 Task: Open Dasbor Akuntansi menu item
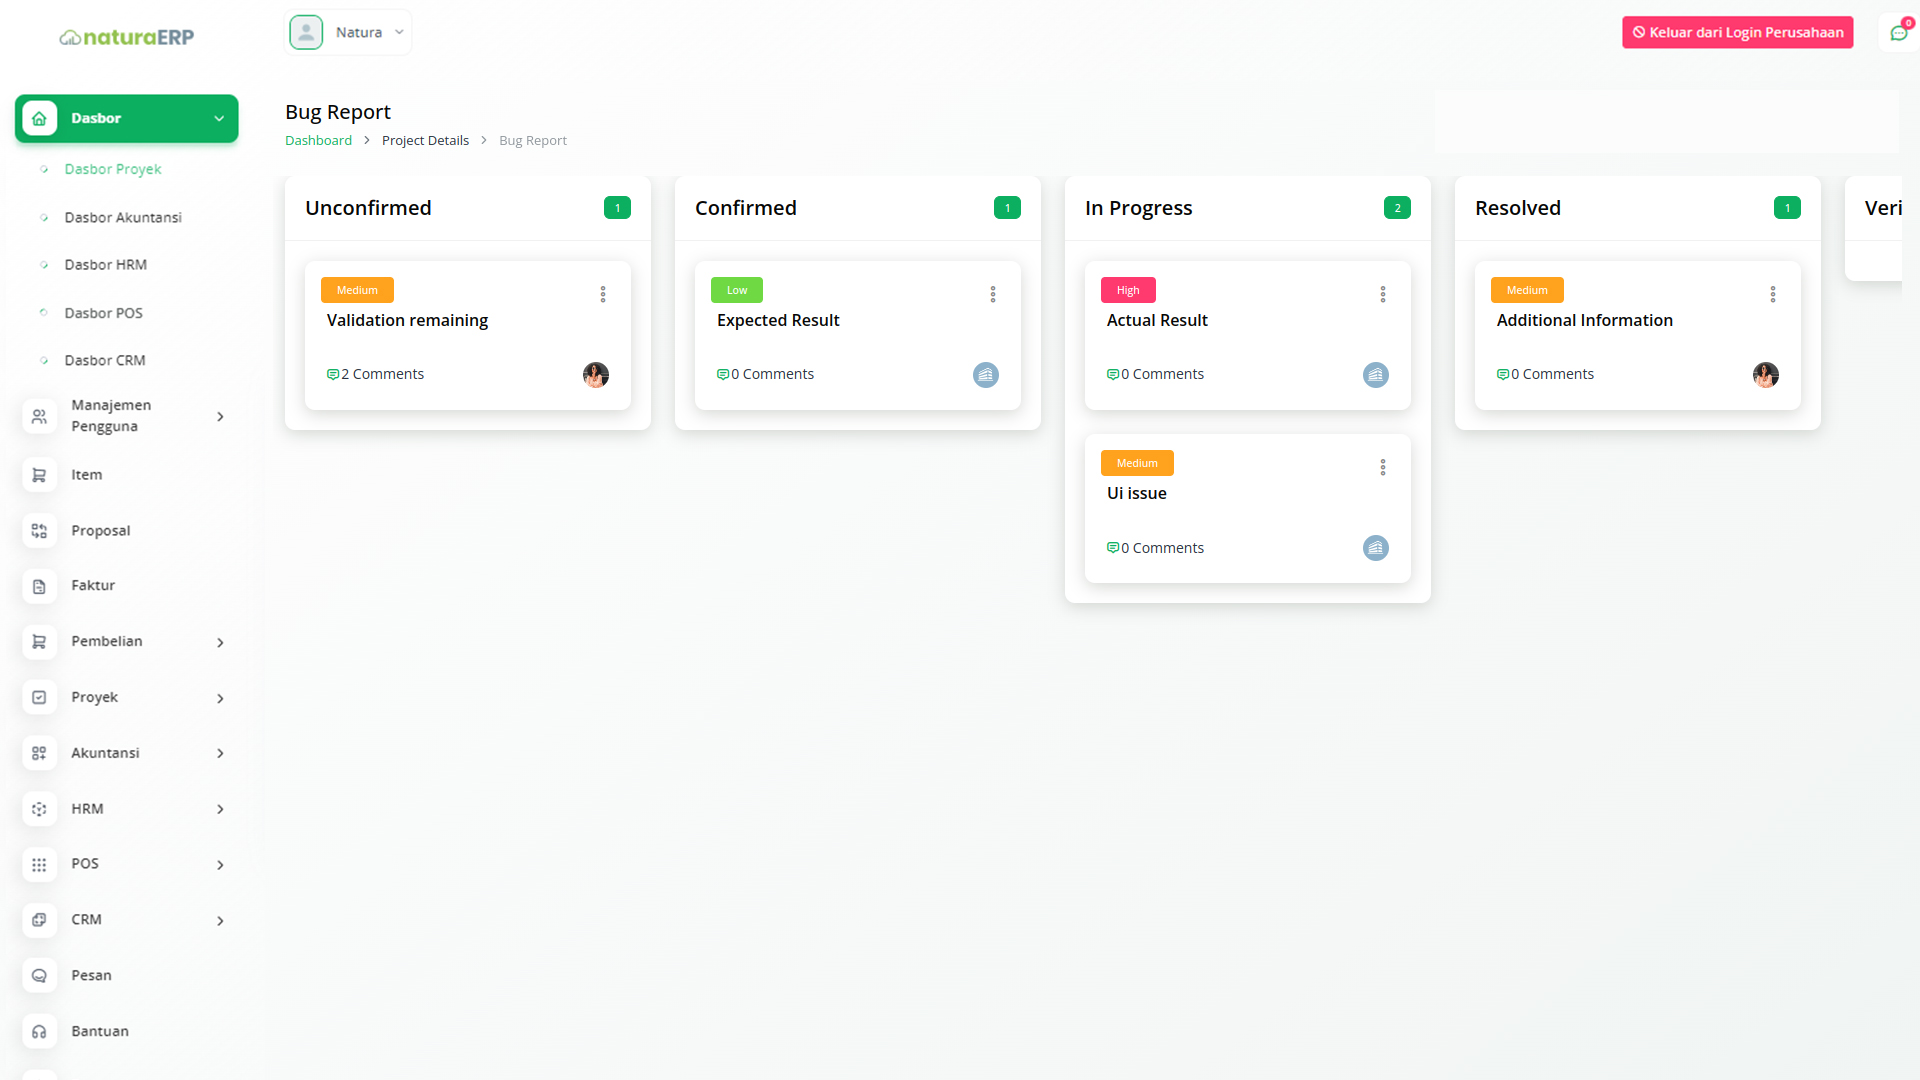pyautogui.click(x=123, y=218)
